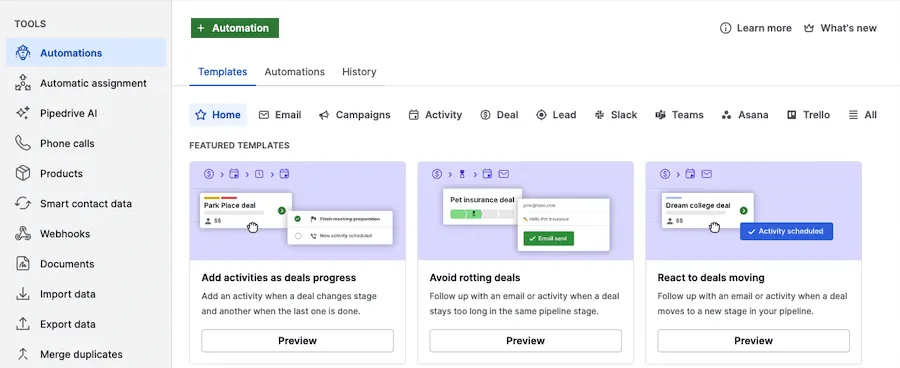Show All templates
This screenshot has height=368, width=900.
pyautogui.click(x=863, y=115)
